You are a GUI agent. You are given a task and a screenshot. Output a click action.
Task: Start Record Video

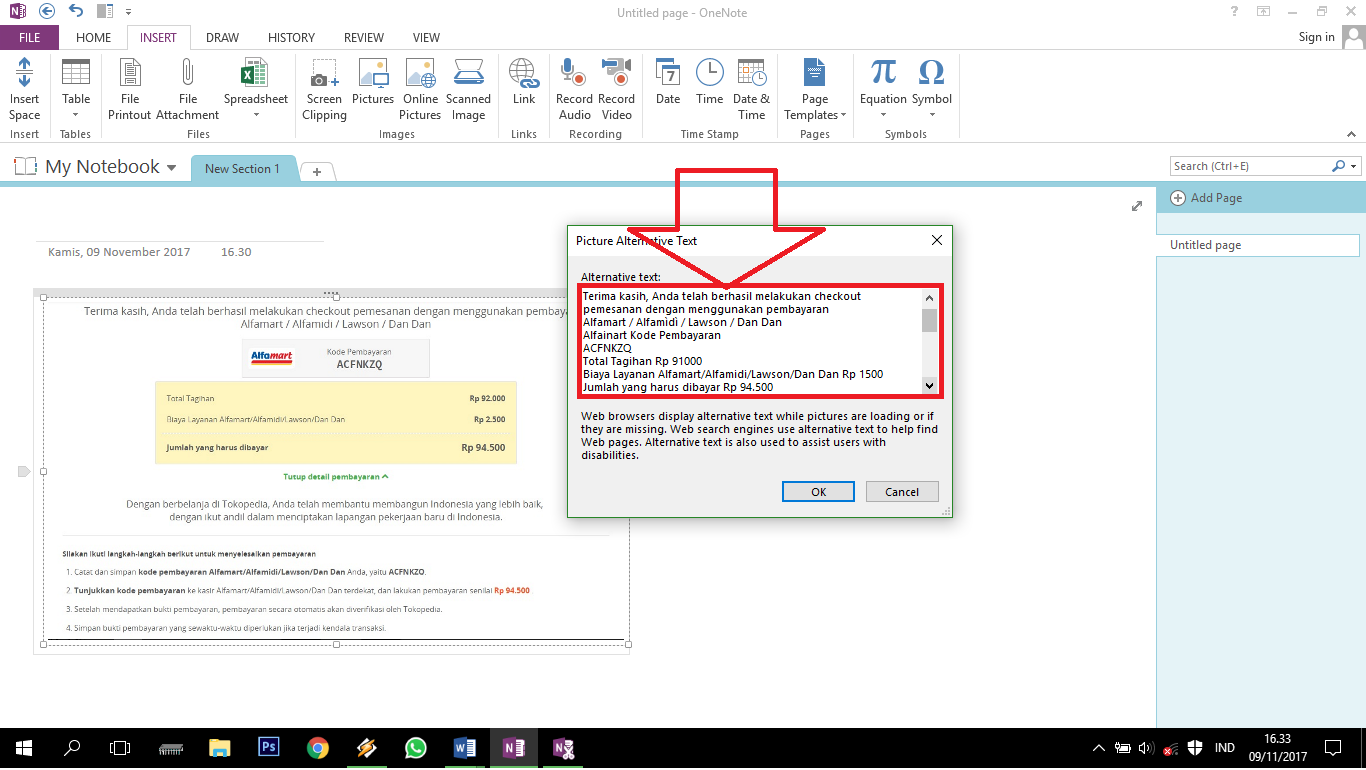(616, 90)
